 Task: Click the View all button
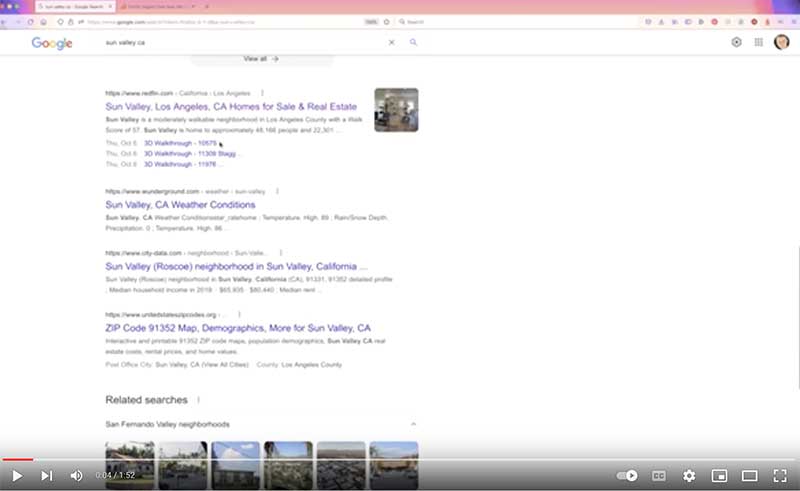[261, 59]
